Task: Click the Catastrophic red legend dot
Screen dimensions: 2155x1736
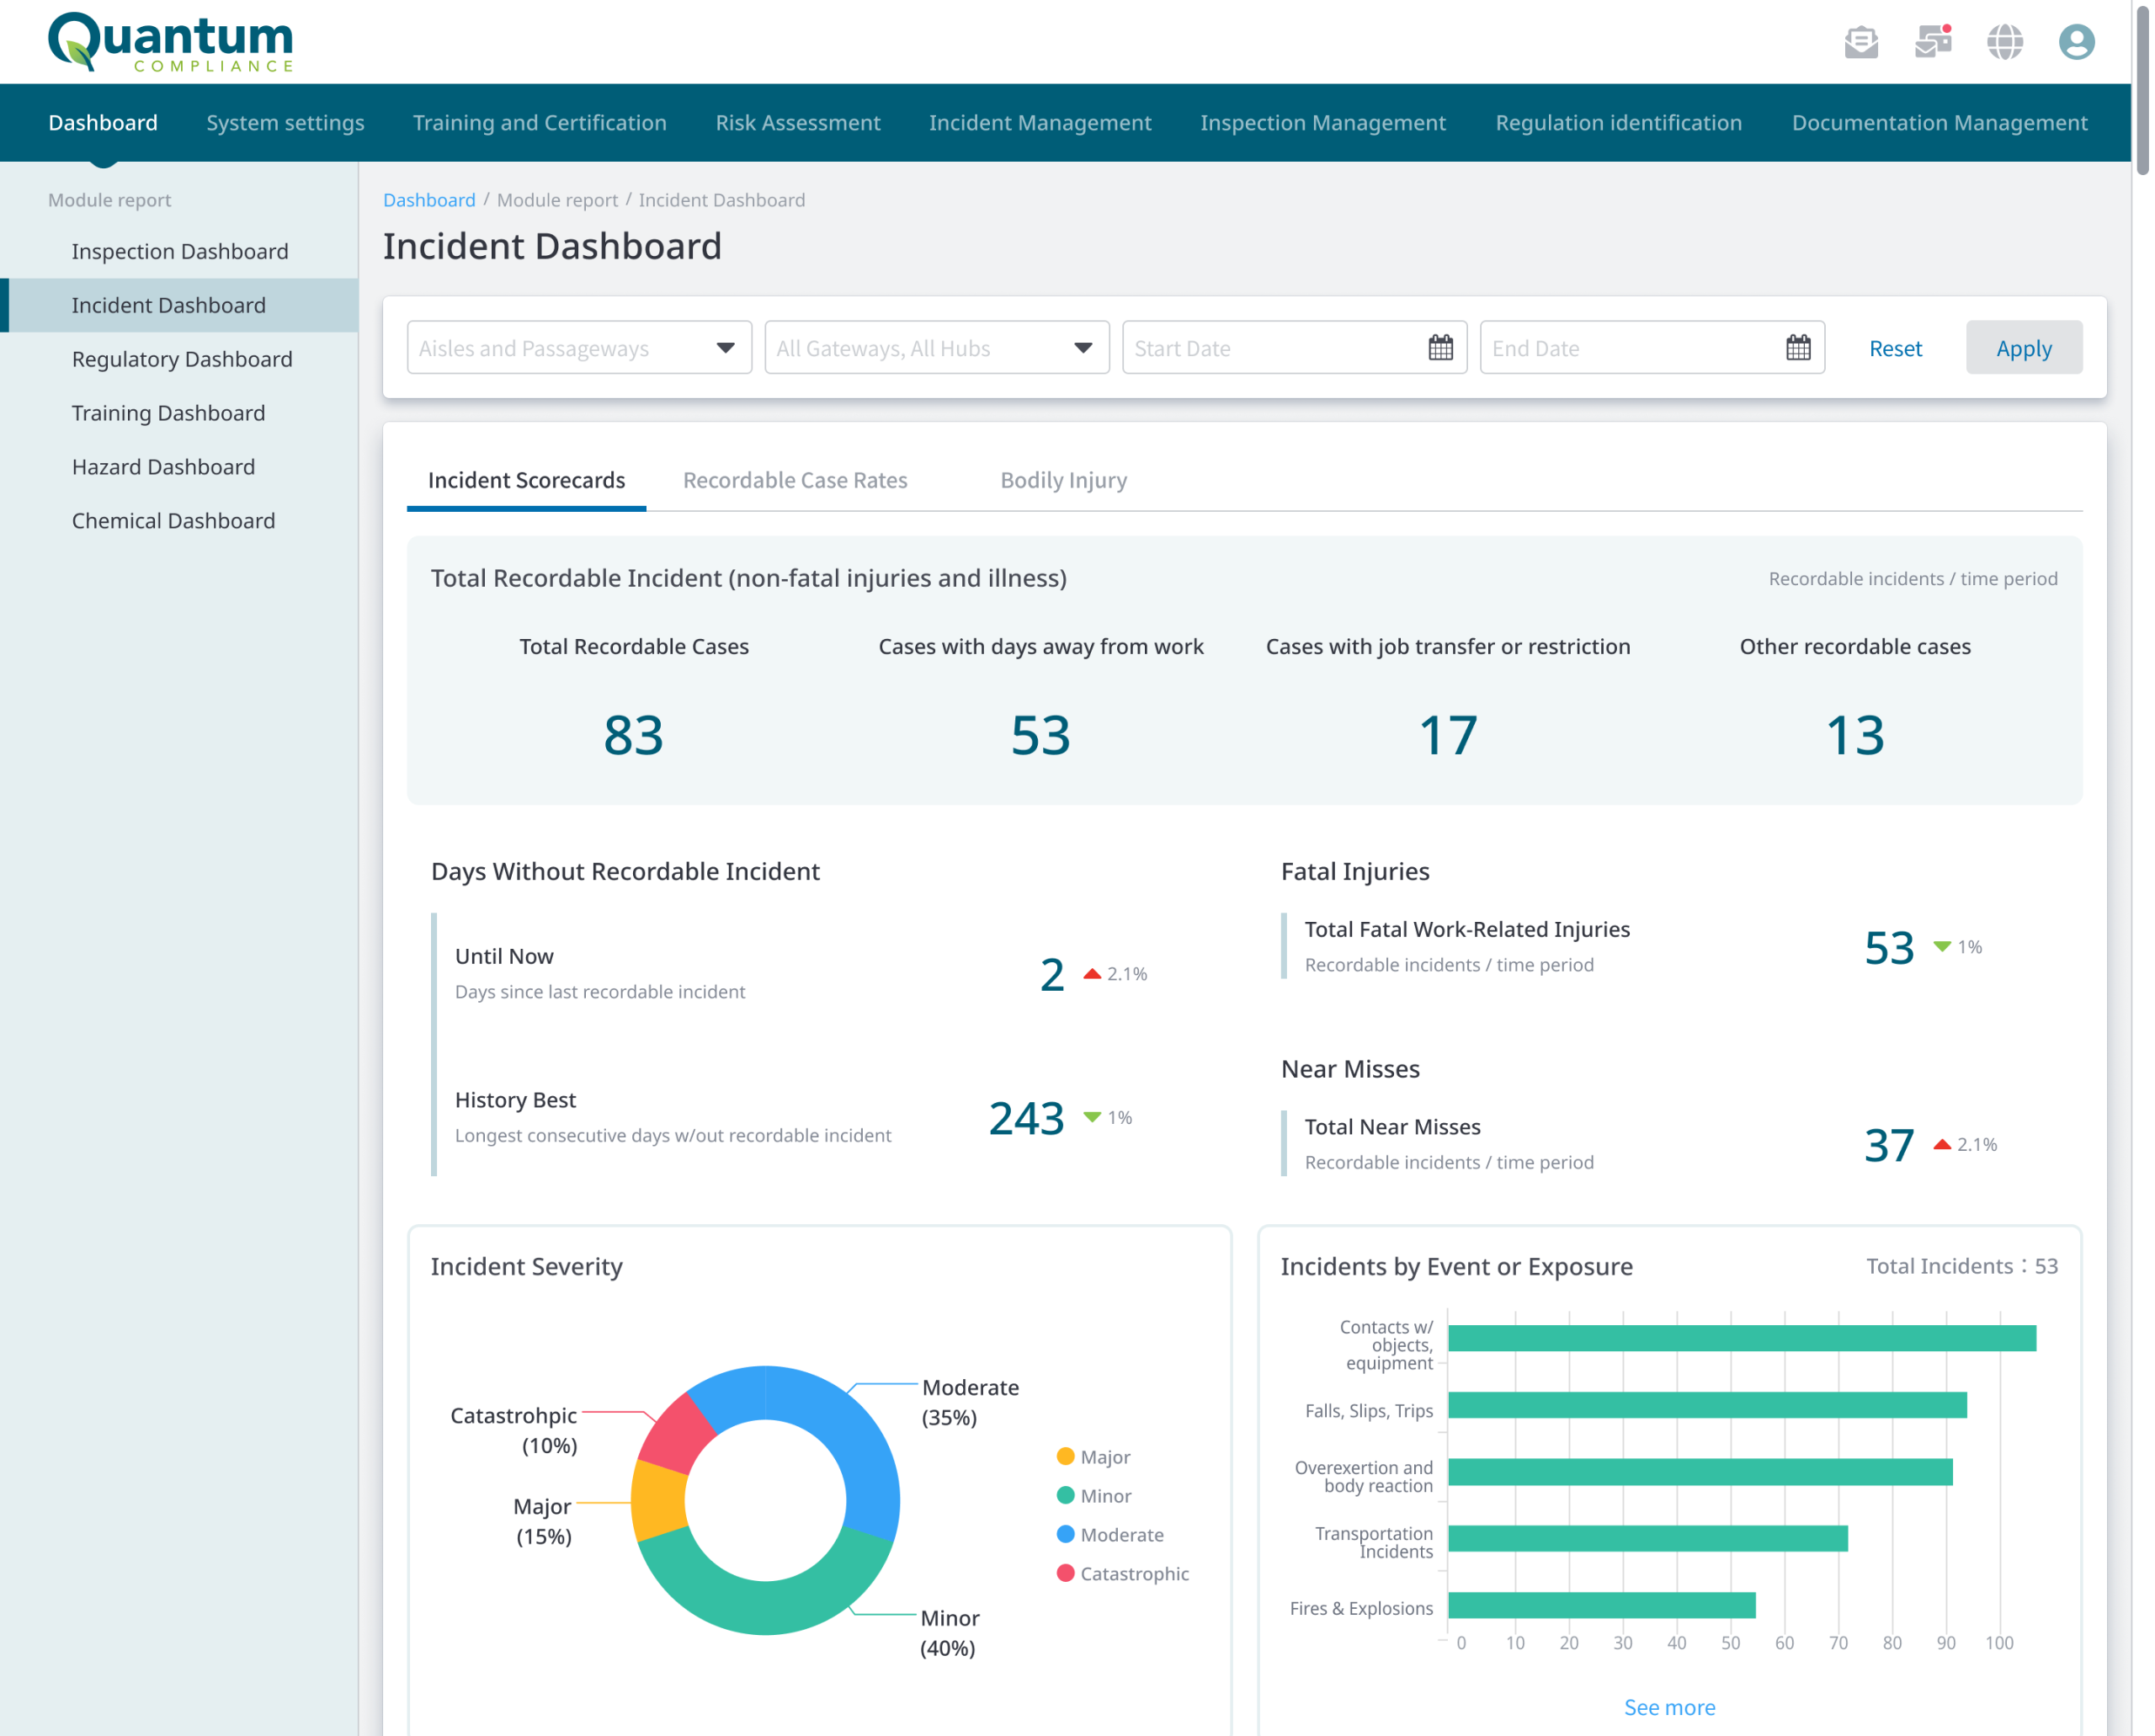Action: click(1065, 1574)
